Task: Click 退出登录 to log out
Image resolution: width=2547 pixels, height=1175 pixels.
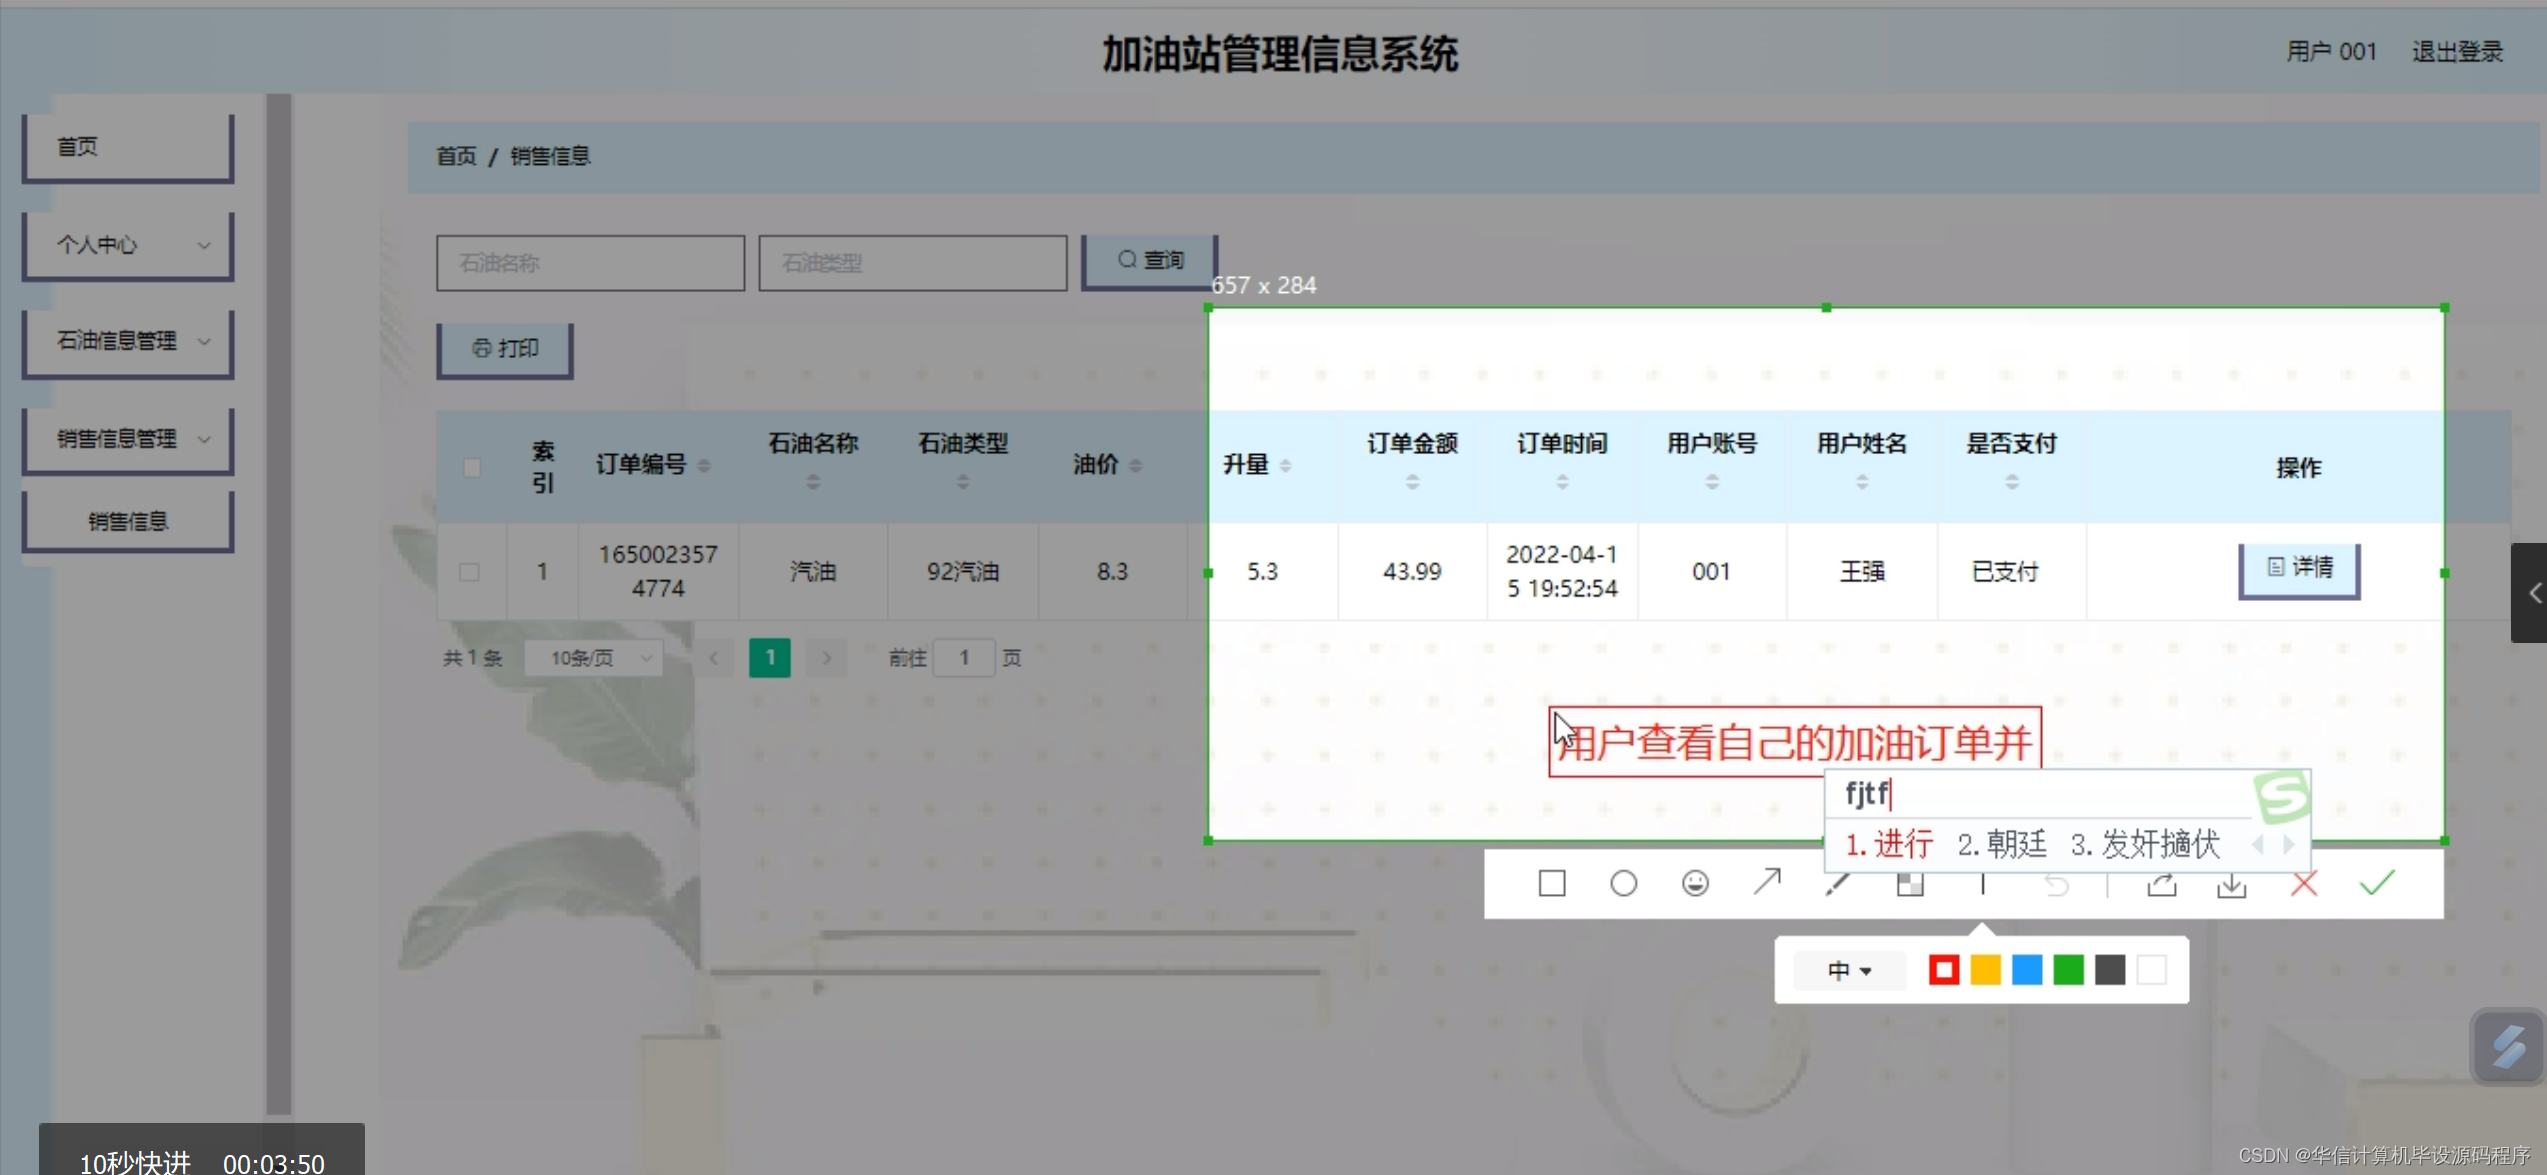Action: [2457, 52]
